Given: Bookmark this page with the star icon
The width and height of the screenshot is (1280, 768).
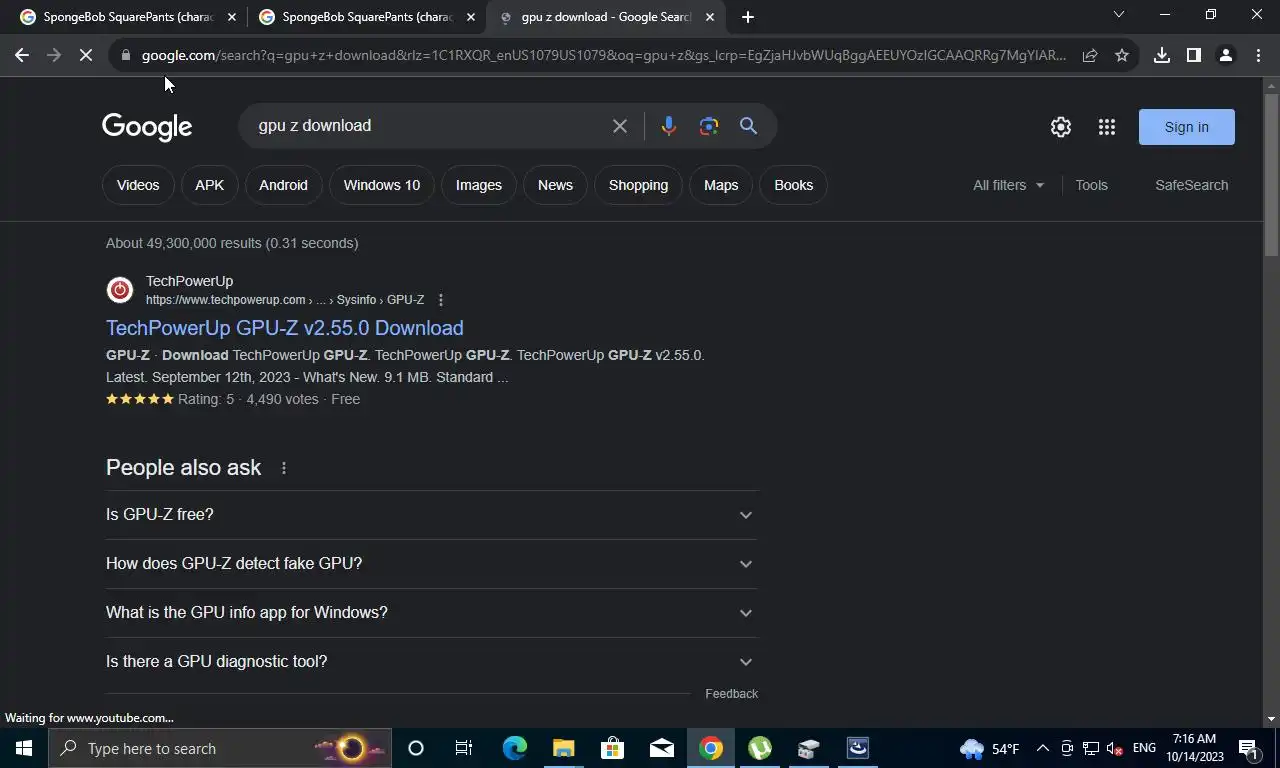Looking at the screenshot, I should click(x=1122, y=56).
